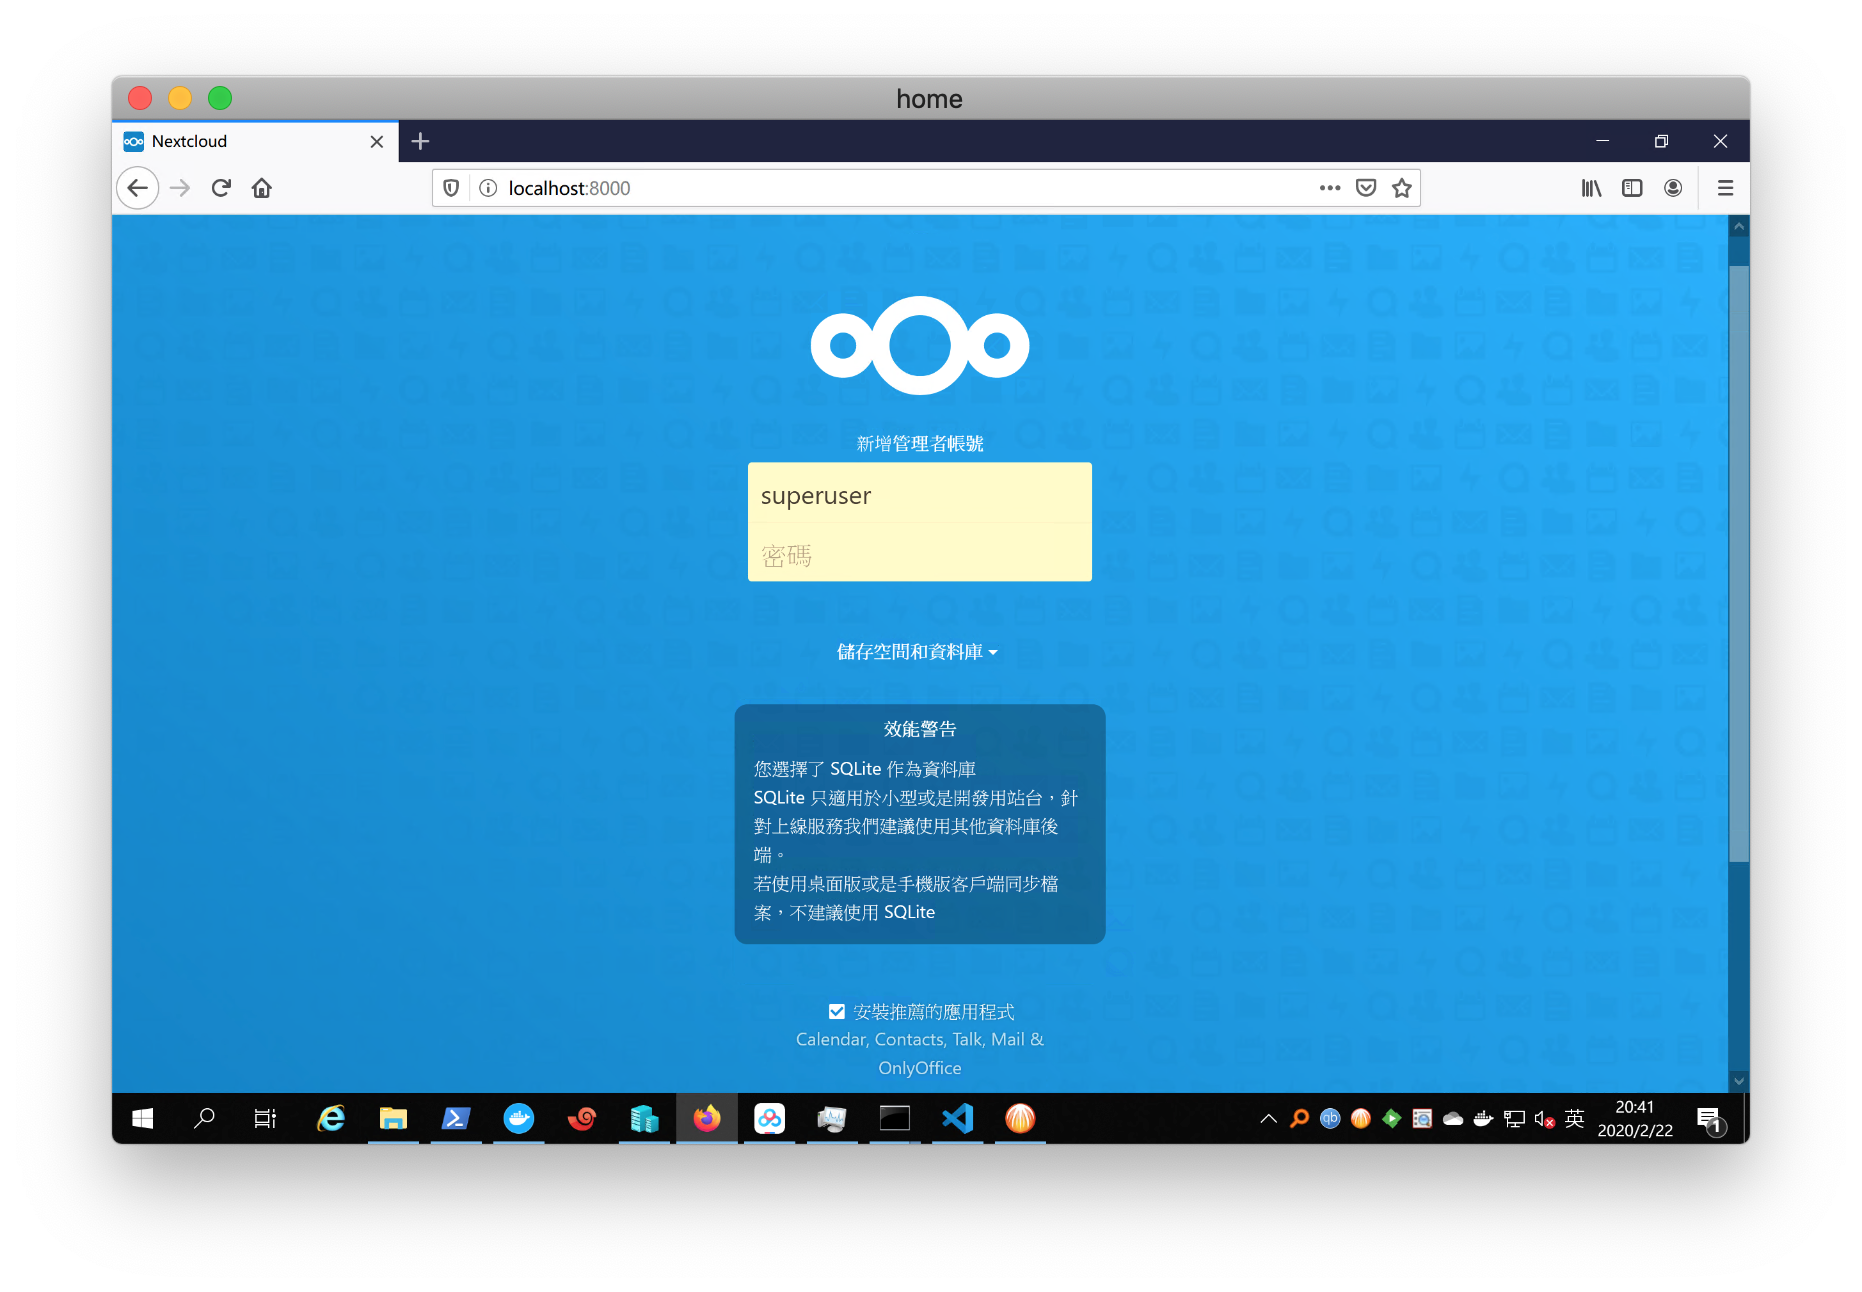Open the taskbar clock showing 20:41
This screenshot has width=1862, height=1292.
point(1635,1118)
